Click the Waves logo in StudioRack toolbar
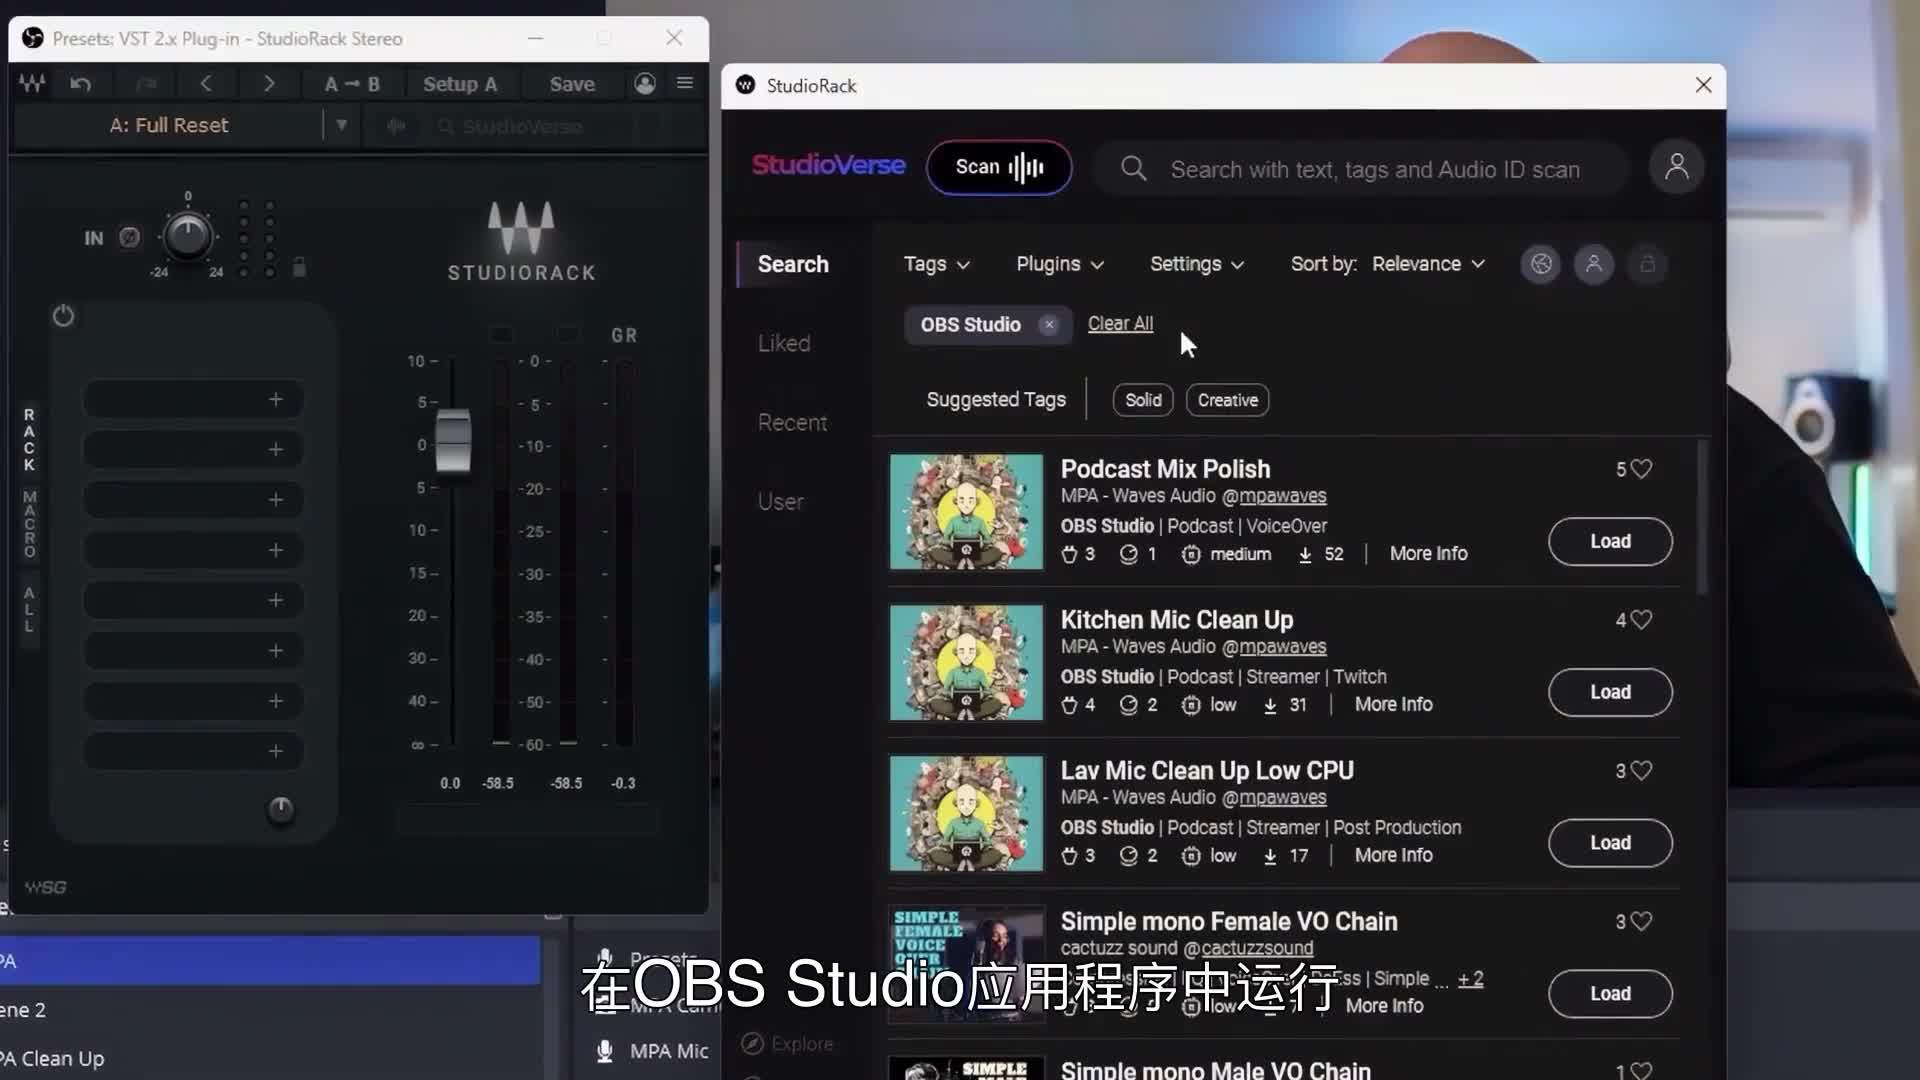 pos(31,84)
